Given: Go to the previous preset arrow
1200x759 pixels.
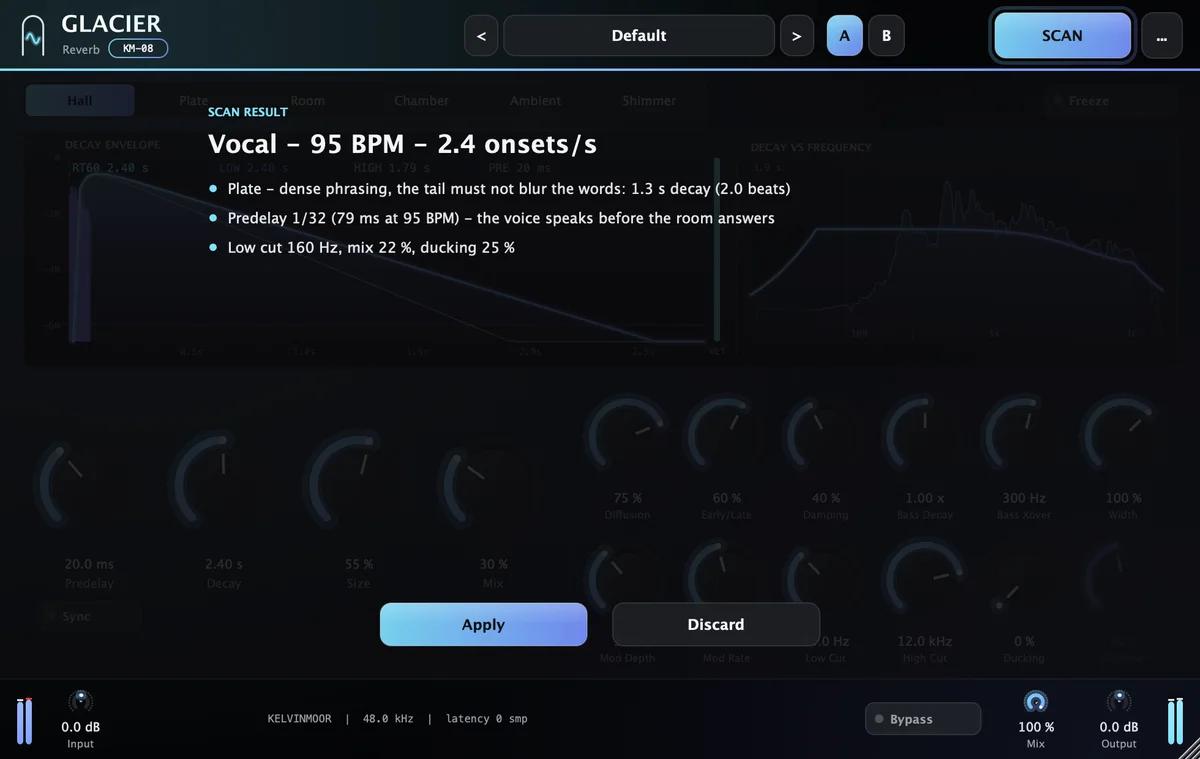Looking at the screenshot, I should 481,36.
